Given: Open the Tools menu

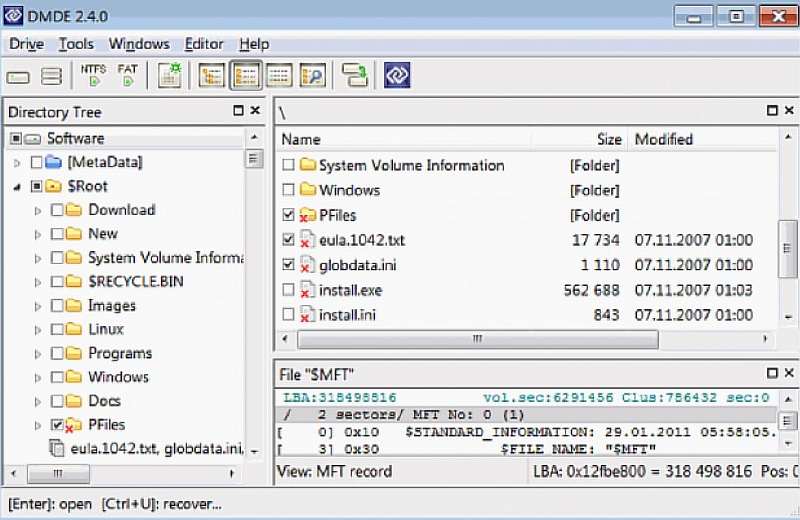Looking at the screenshot, I should point(76,44).
